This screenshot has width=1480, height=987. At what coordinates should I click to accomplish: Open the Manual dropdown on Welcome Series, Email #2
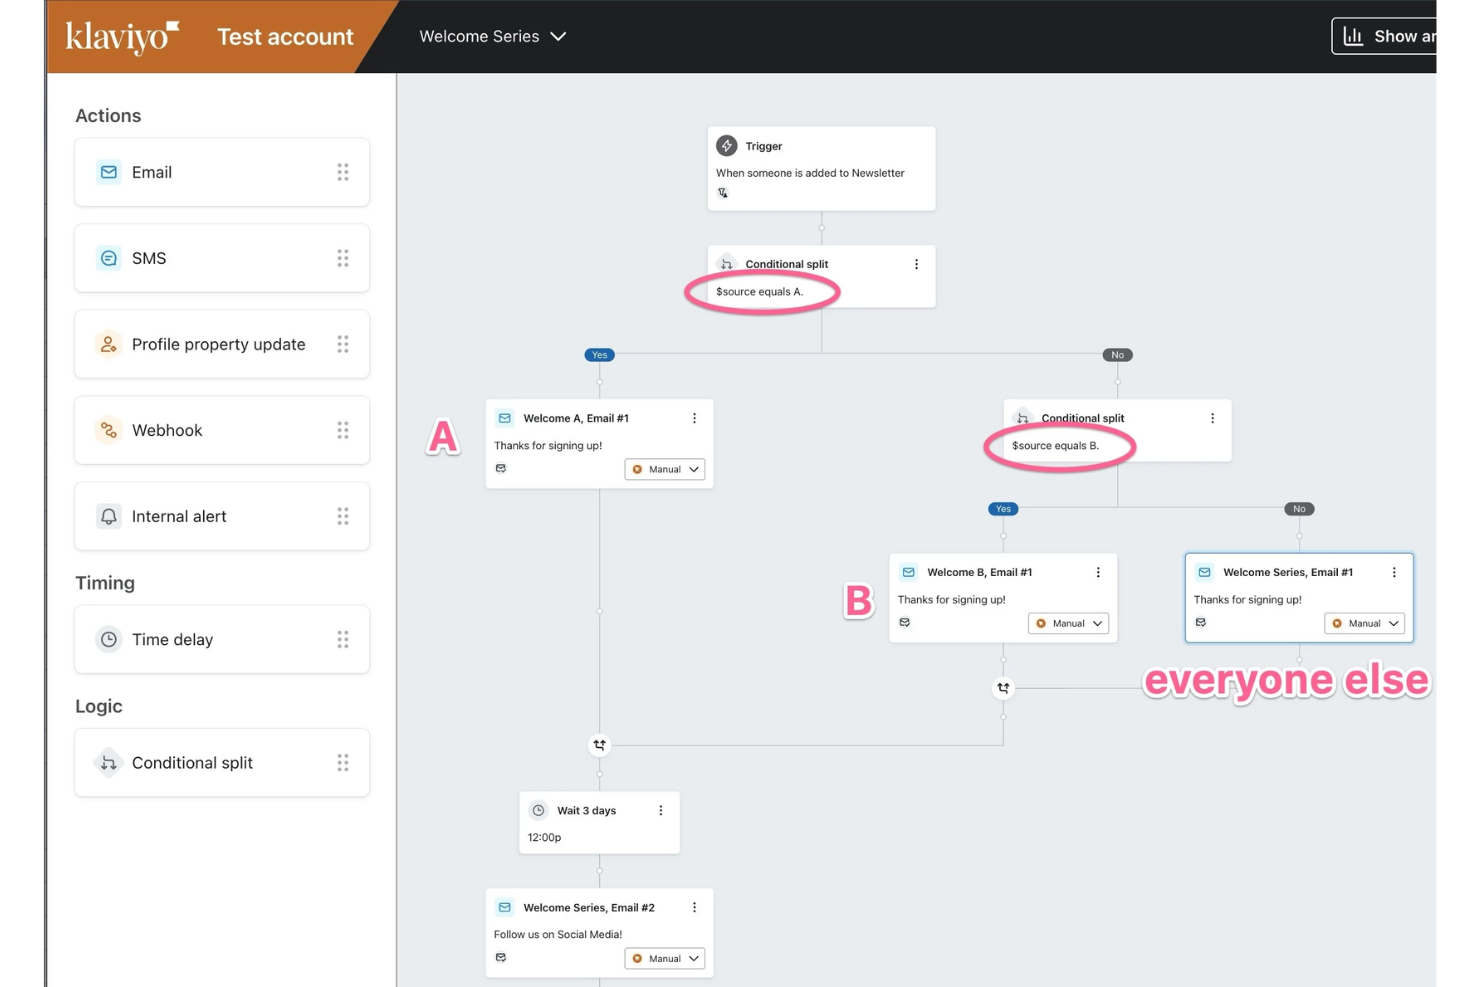point(664,958)
